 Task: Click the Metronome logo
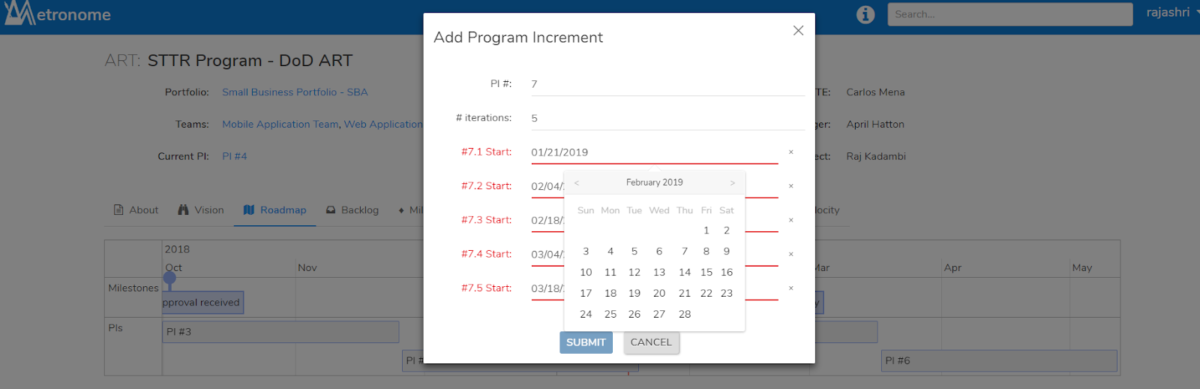(x=56, y=15)
